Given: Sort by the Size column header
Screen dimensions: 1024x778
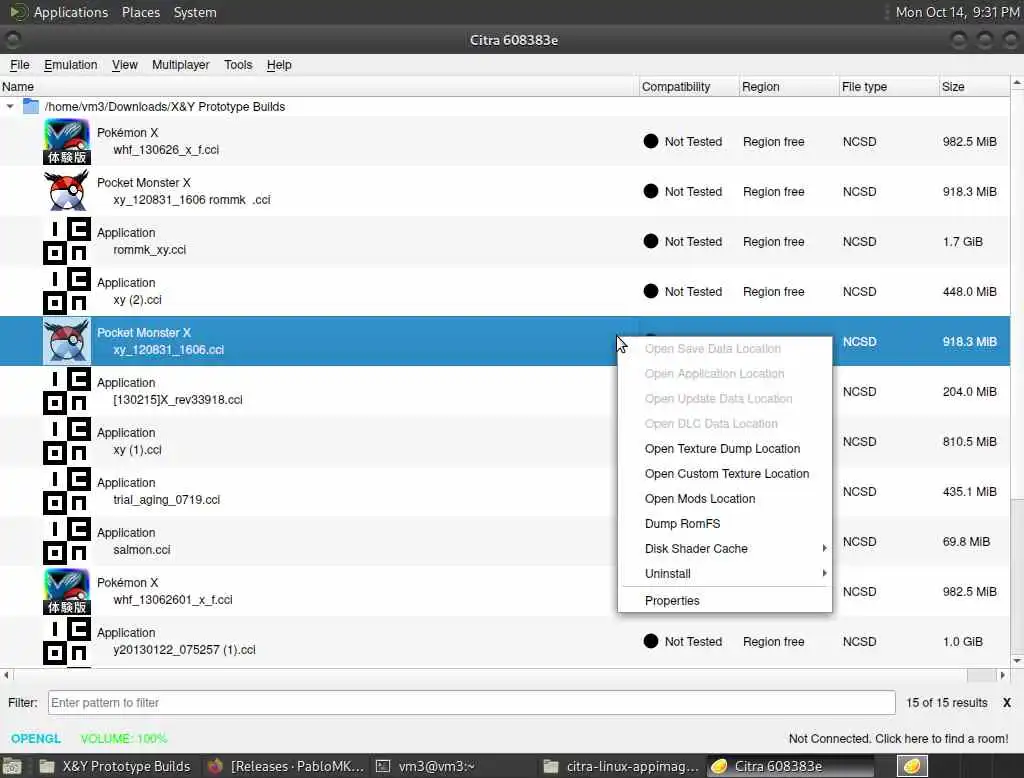Looking at the screenshot, I should tap(974, 86).
